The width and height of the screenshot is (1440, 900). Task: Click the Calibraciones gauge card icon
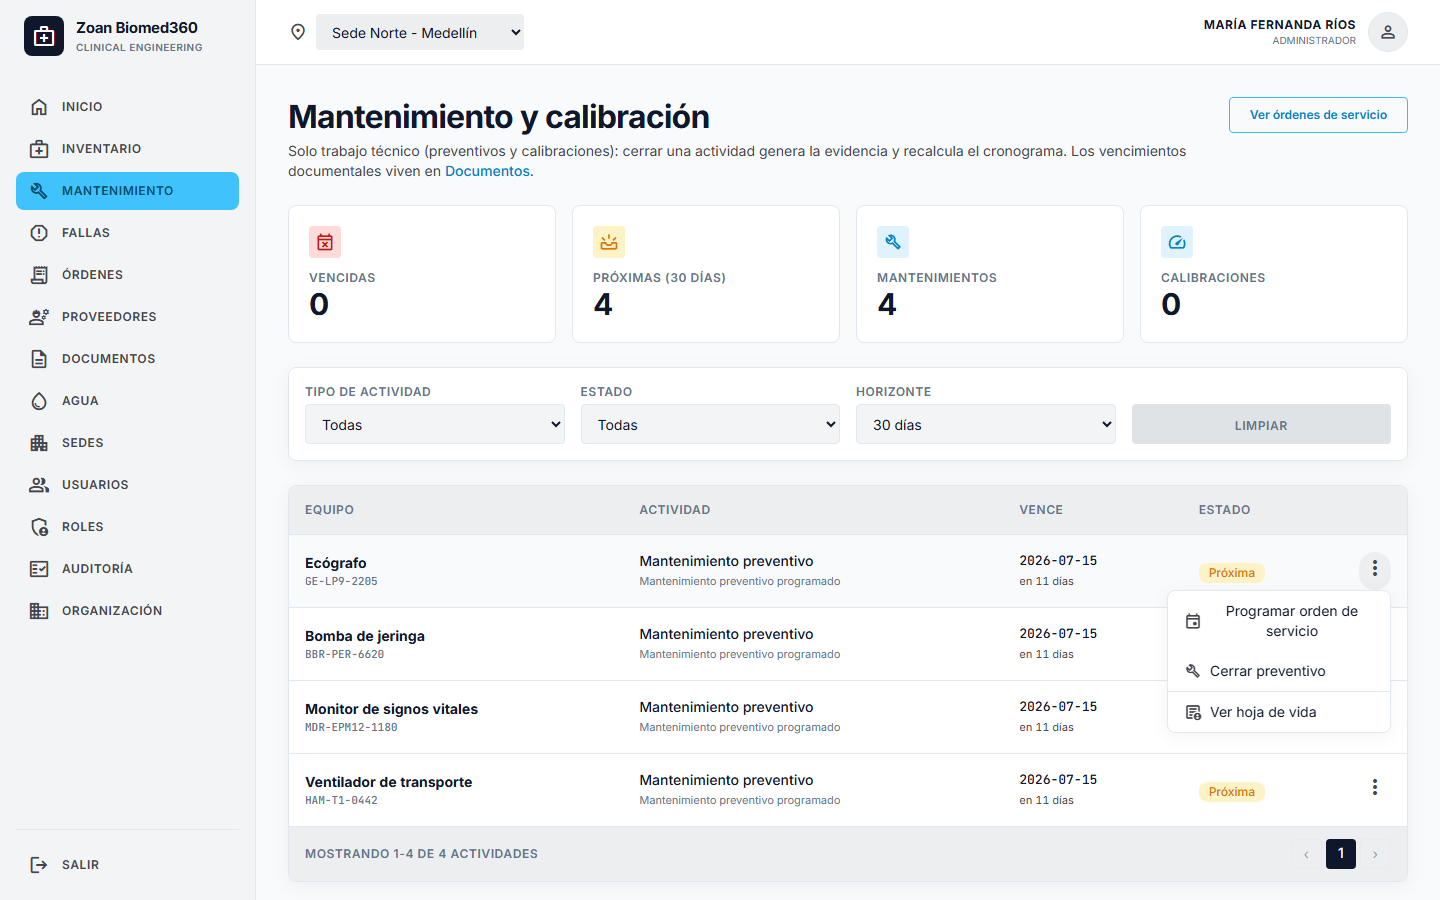point(1177,242)
